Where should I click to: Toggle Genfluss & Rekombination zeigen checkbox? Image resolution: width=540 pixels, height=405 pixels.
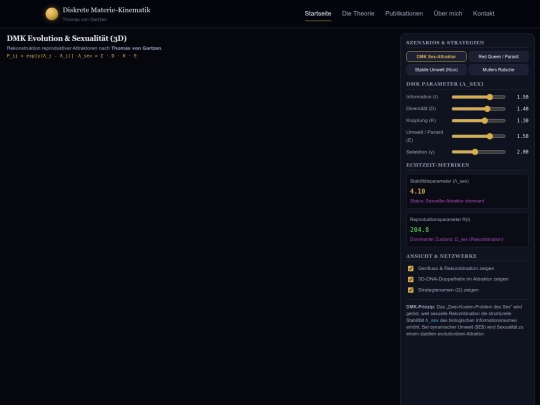[411, 268]
